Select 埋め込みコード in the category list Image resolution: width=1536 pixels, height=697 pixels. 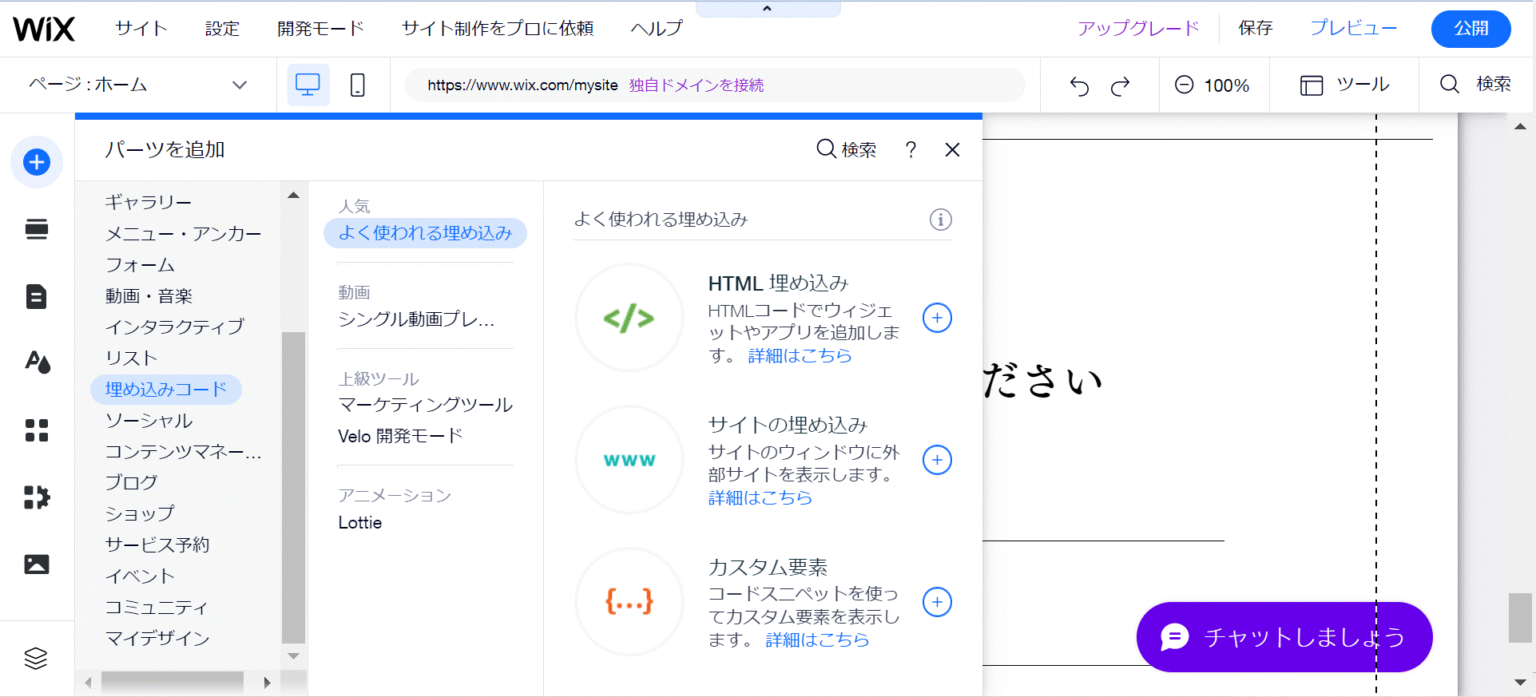coord(166,388)
